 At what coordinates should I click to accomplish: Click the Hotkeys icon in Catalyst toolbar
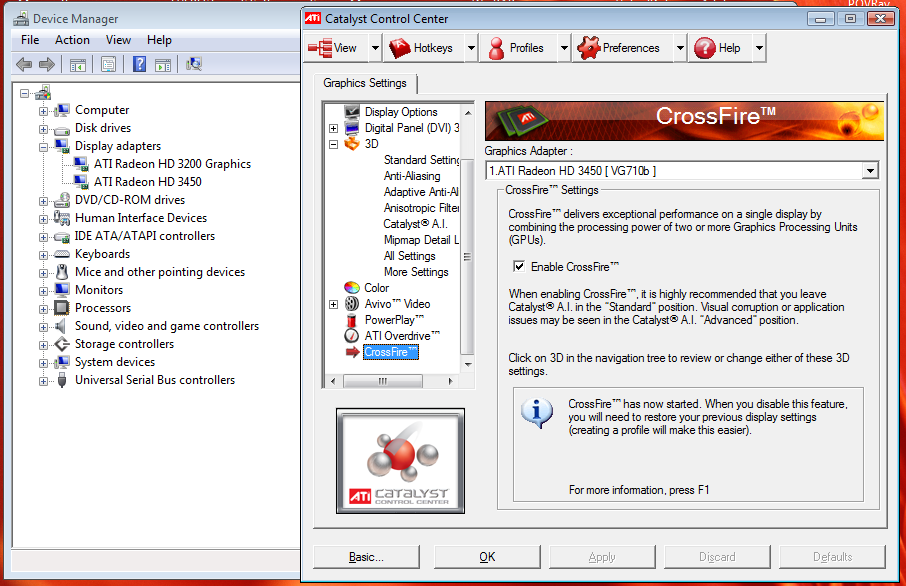[399, 48]
